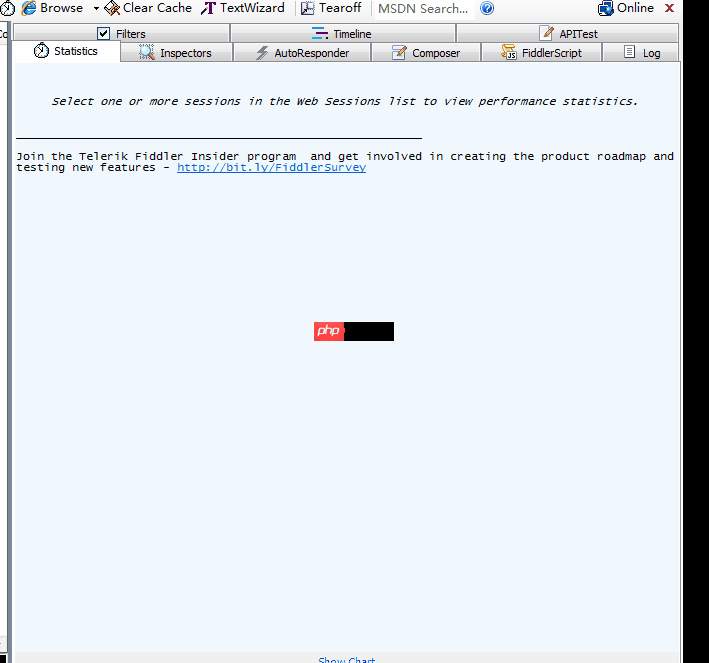
Task: Click the red X toolbar close icon
Action: tap(670, 8)
